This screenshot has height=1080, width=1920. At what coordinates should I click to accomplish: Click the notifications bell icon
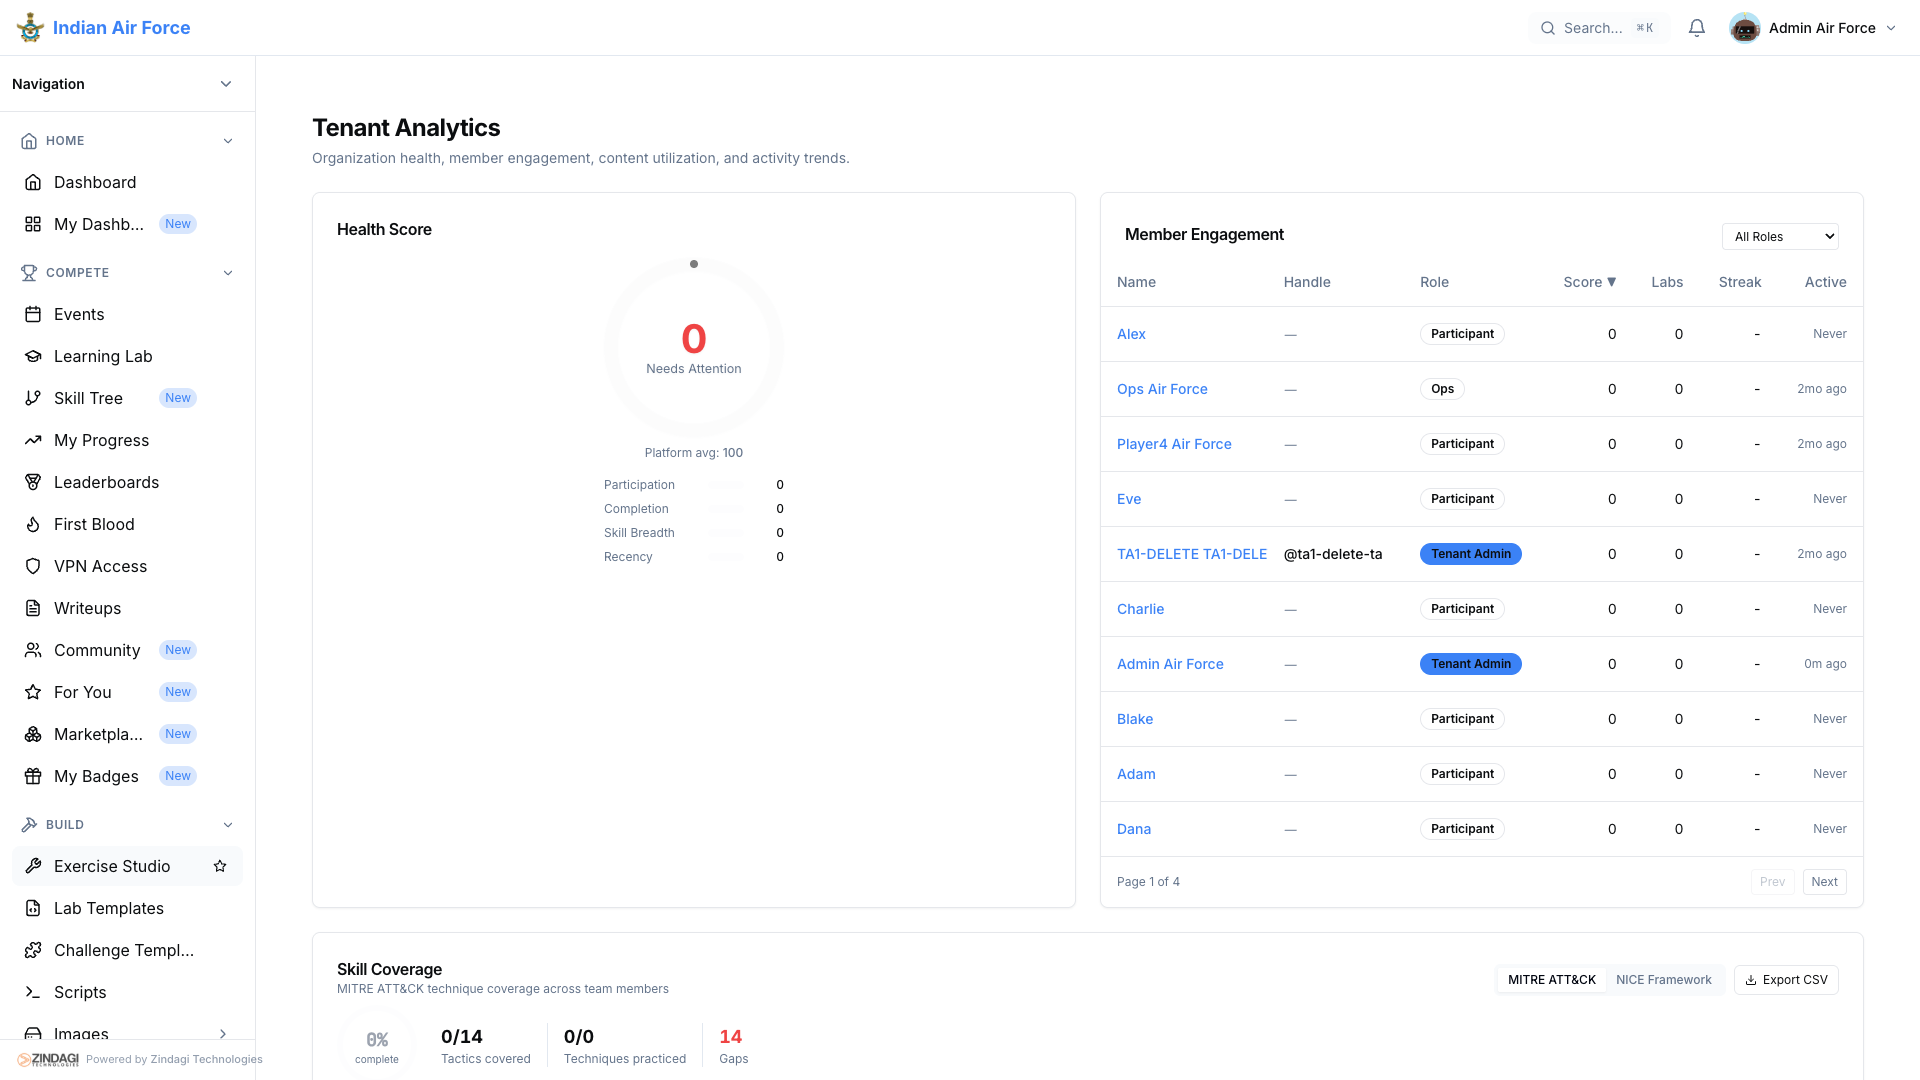pyautogui.click(x=1697, y=28)
